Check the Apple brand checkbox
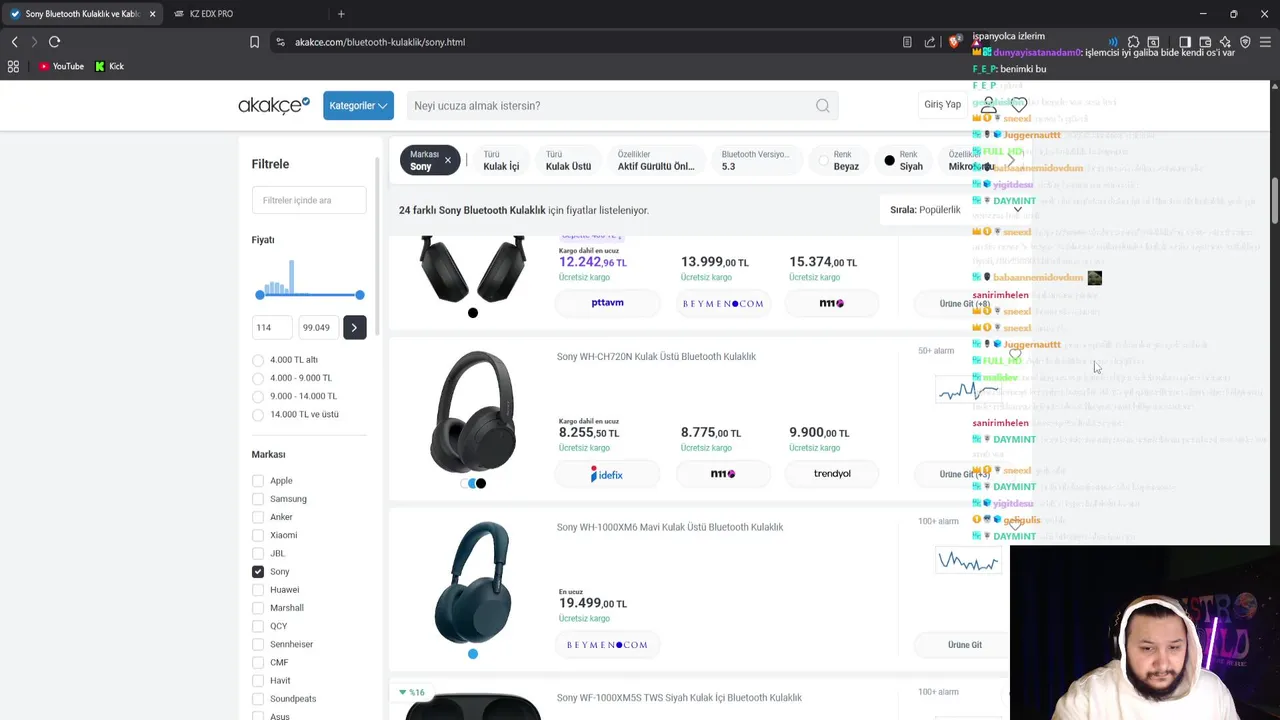The image size is (1280, 720). point(258,481)
